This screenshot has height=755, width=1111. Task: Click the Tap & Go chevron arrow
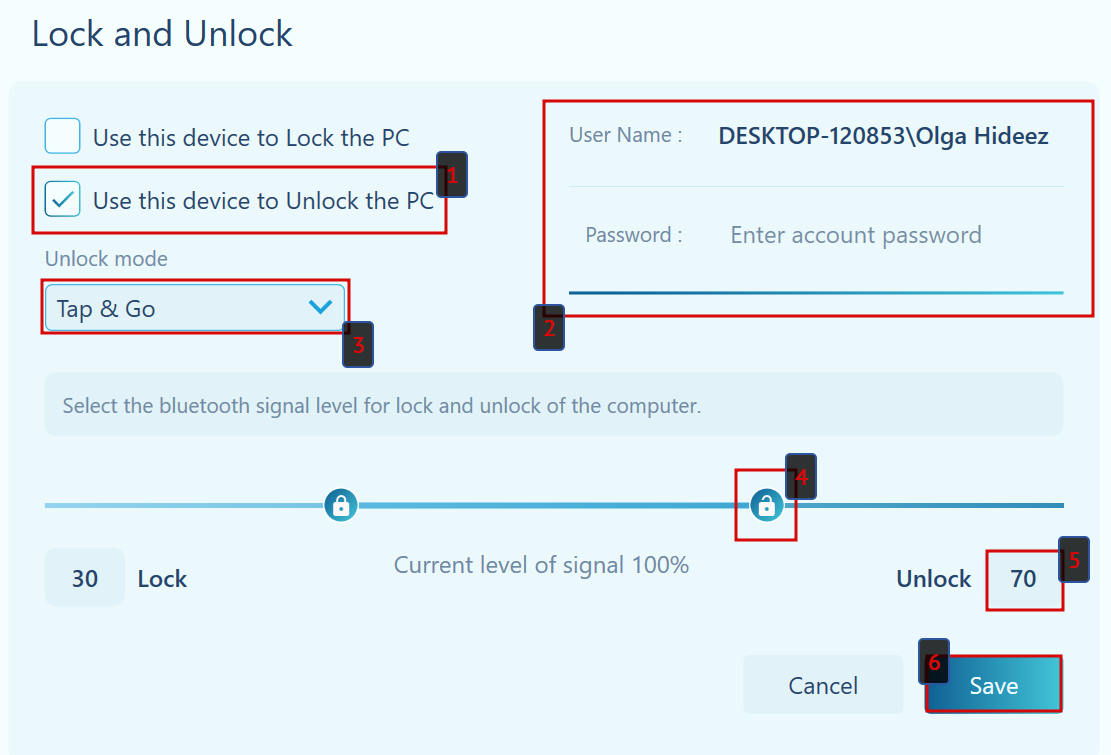(320, 308)
